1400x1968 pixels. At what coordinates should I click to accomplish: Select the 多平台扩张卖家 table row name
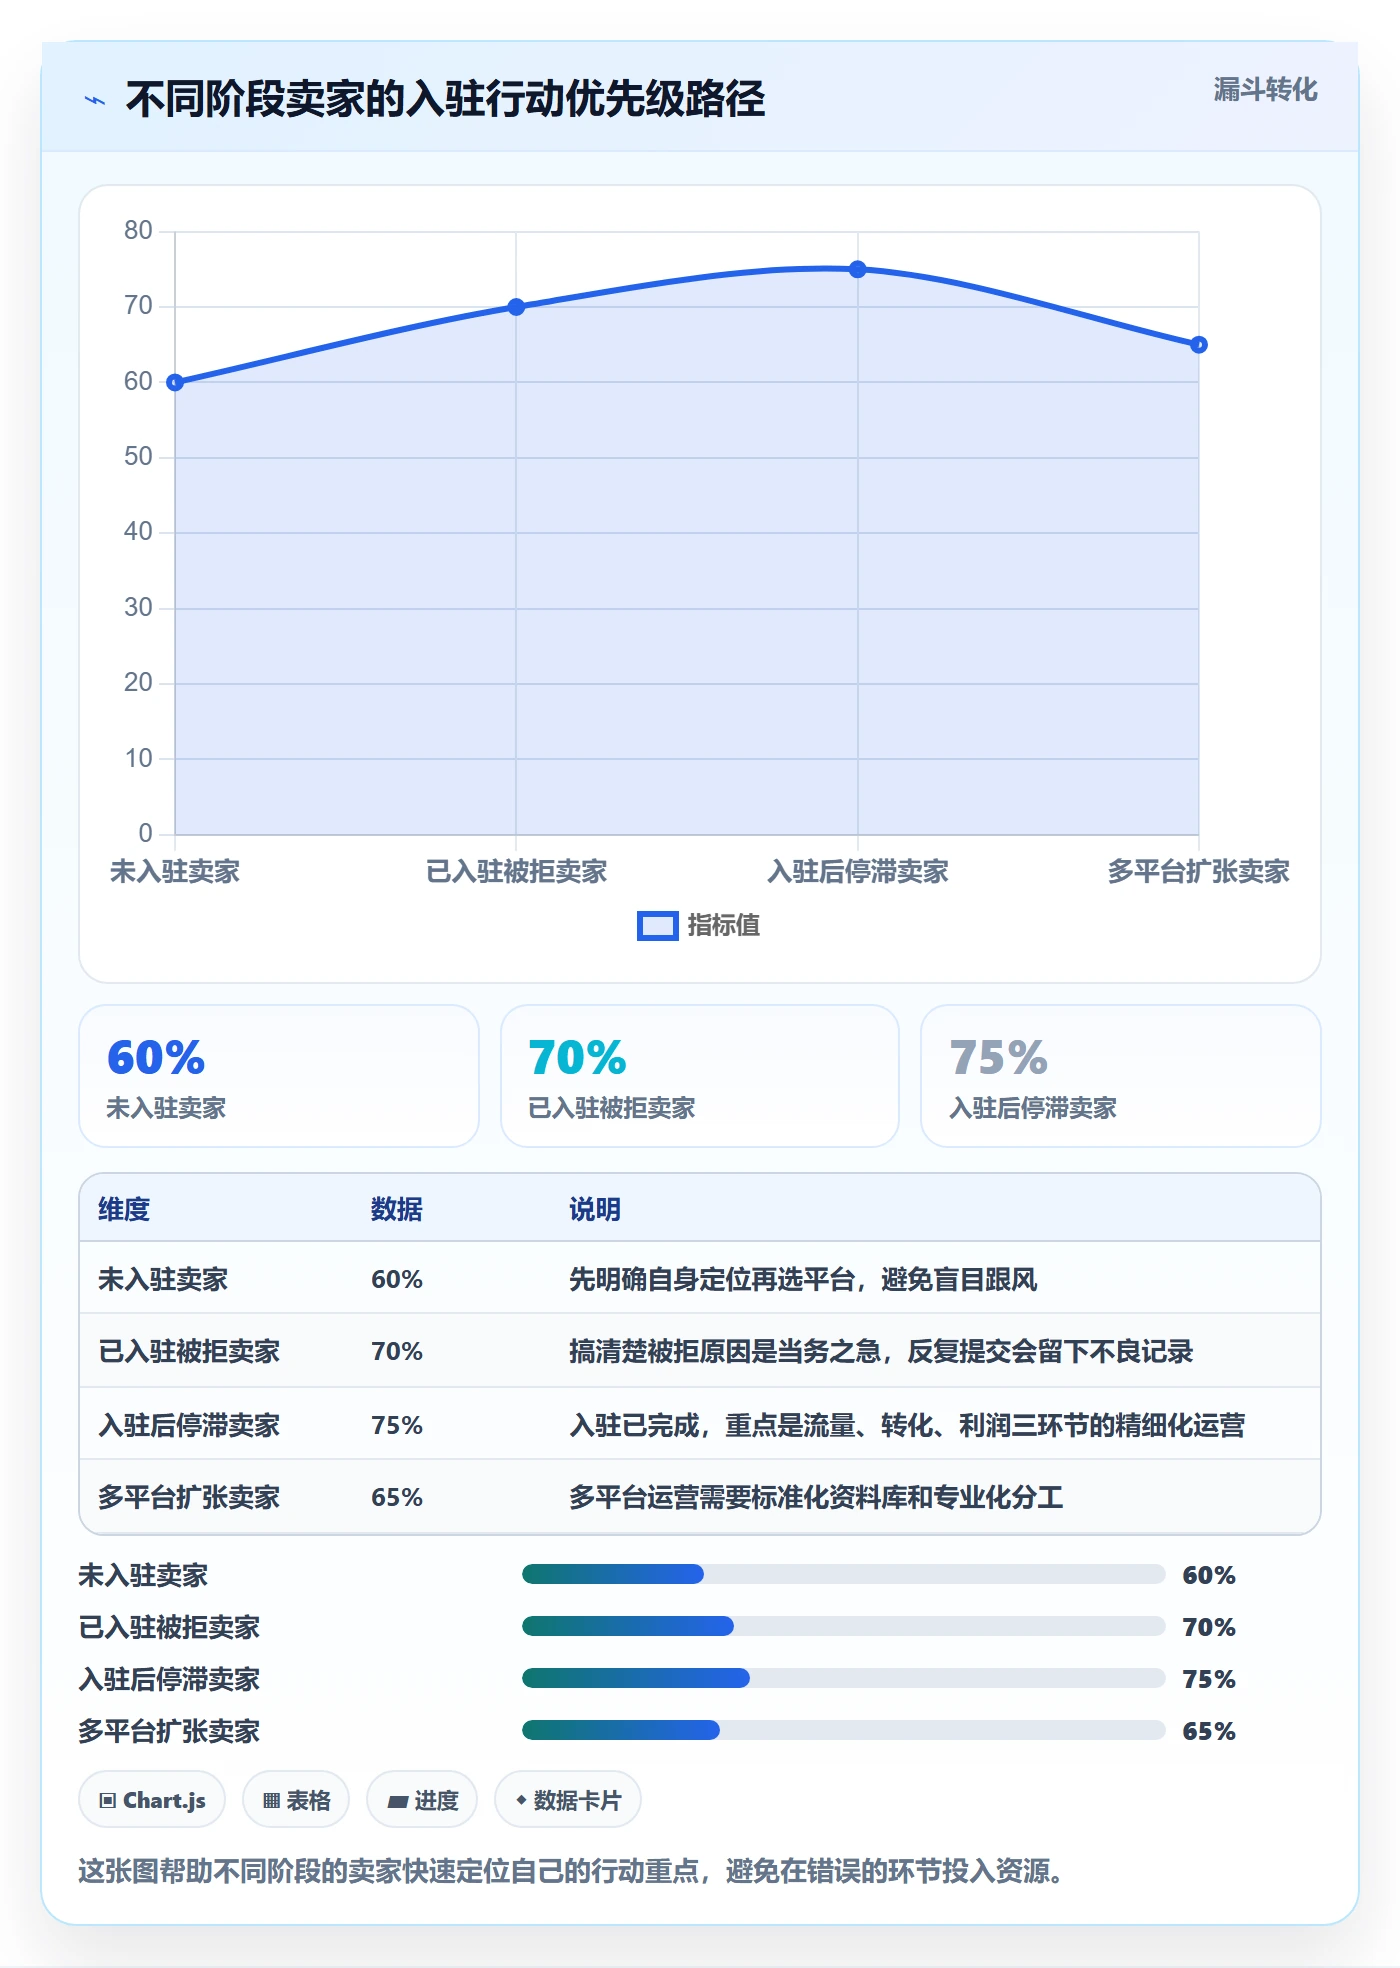coord(189,1497)
